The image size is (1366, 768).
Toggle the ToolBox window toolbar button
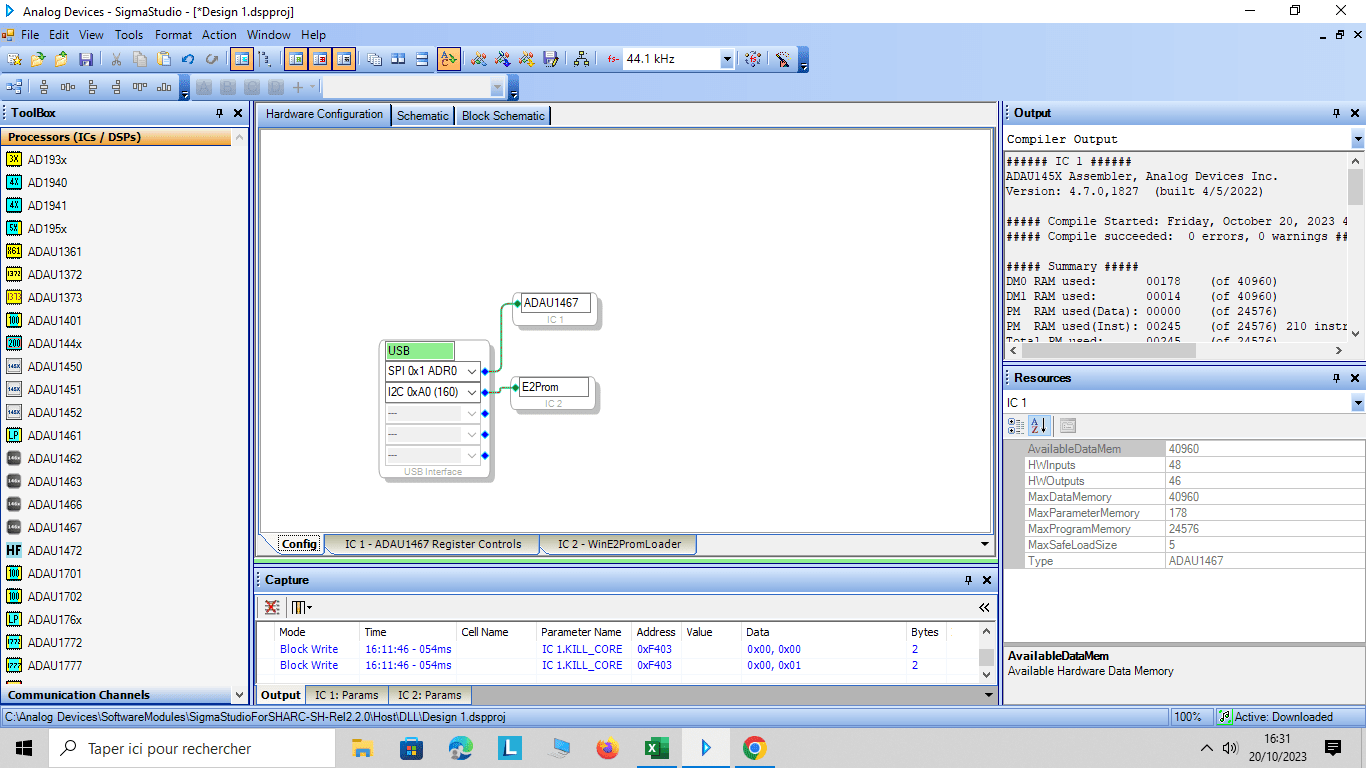coord(241,59)
